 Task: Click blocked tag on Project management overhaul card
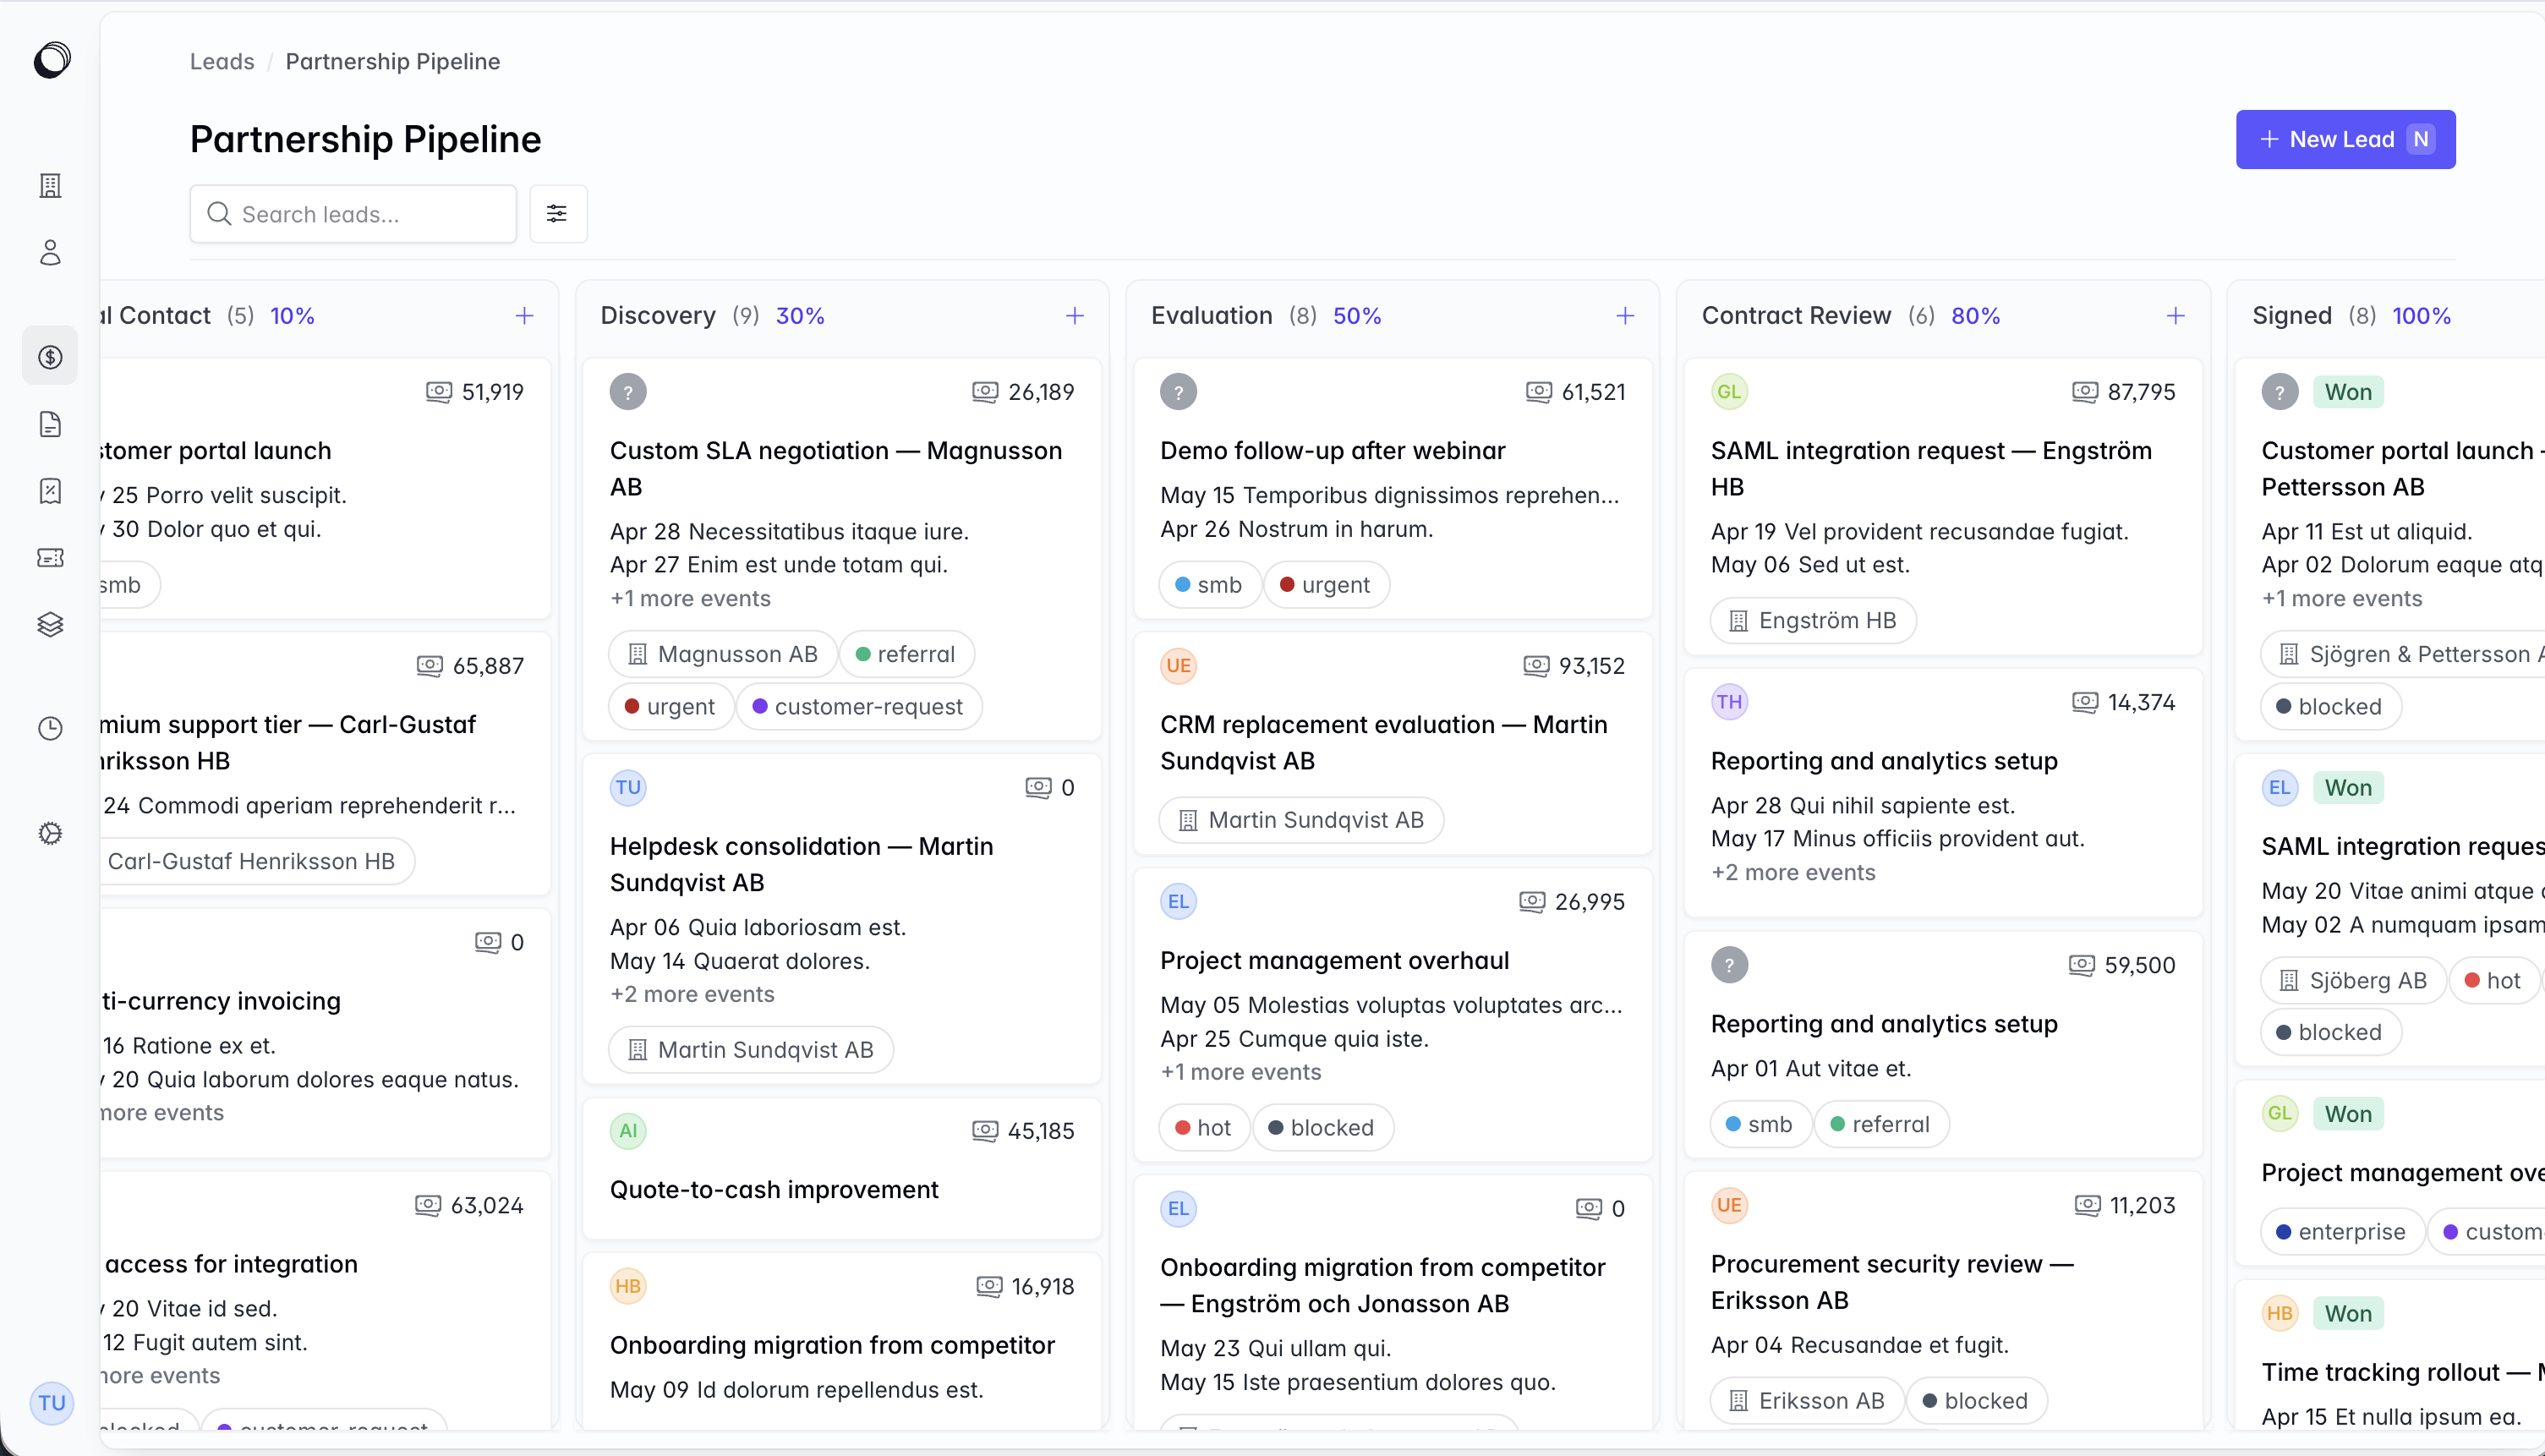coord(1322,1128)
